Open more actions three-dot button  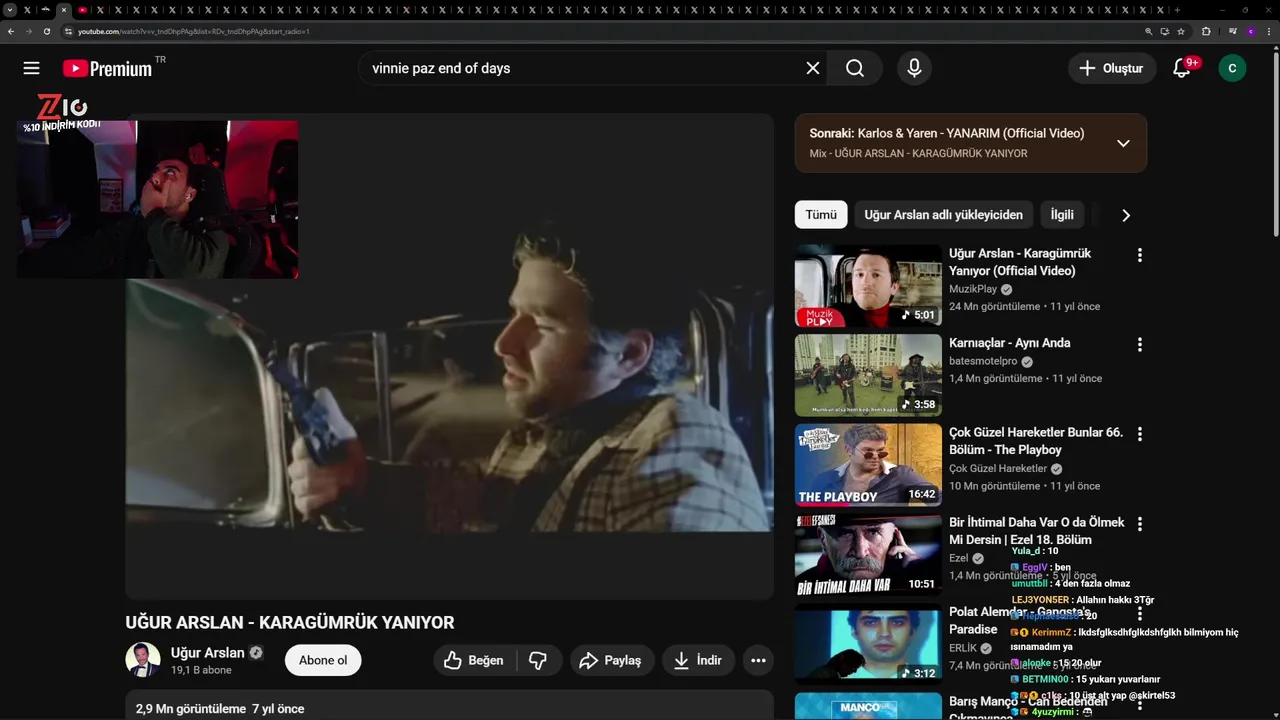pyautogui.click(x=758, y=660)
